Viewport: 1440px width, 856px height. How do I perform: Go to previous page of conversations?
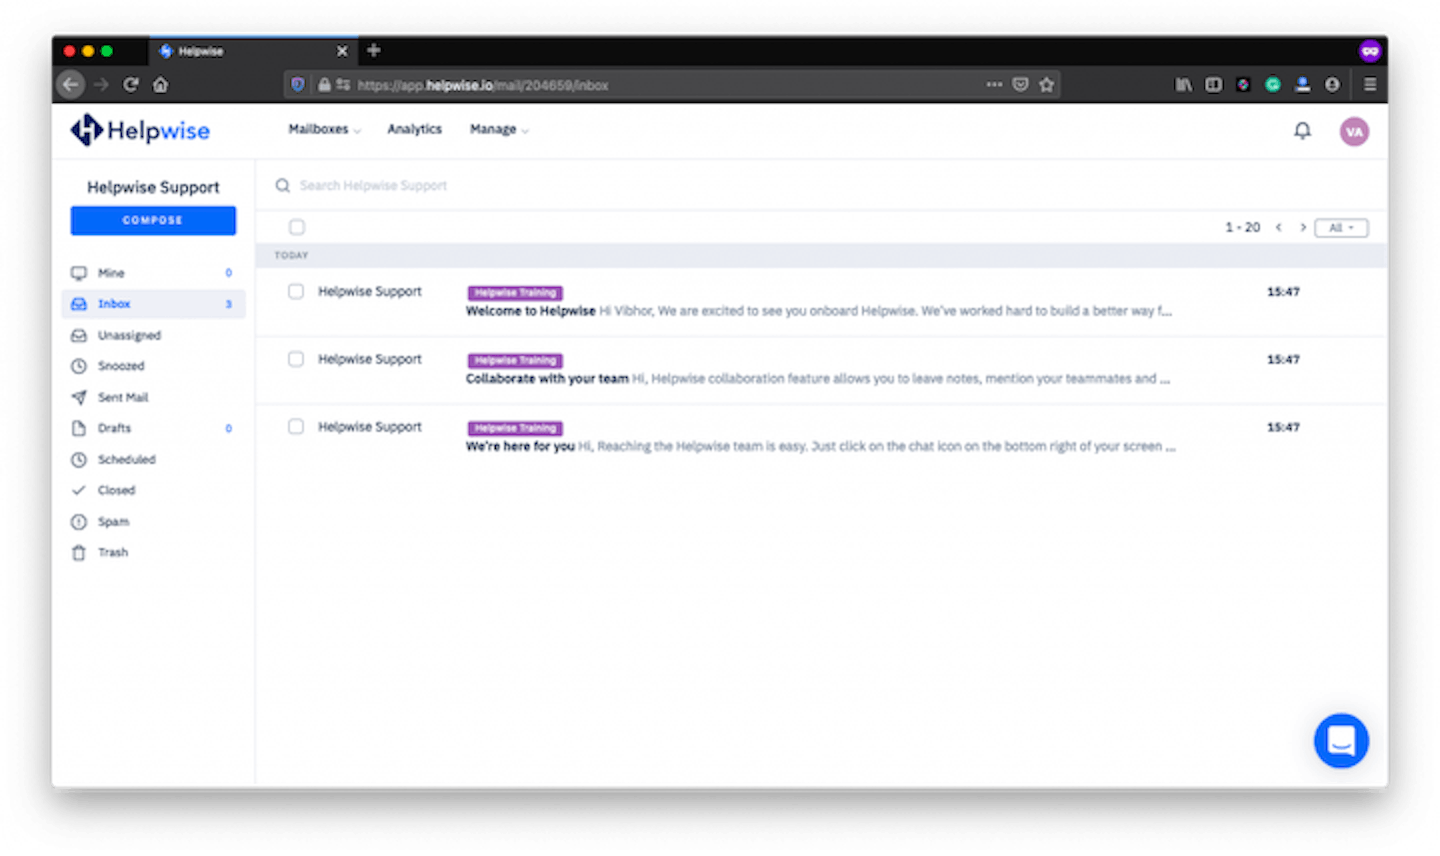[1278, 228]
